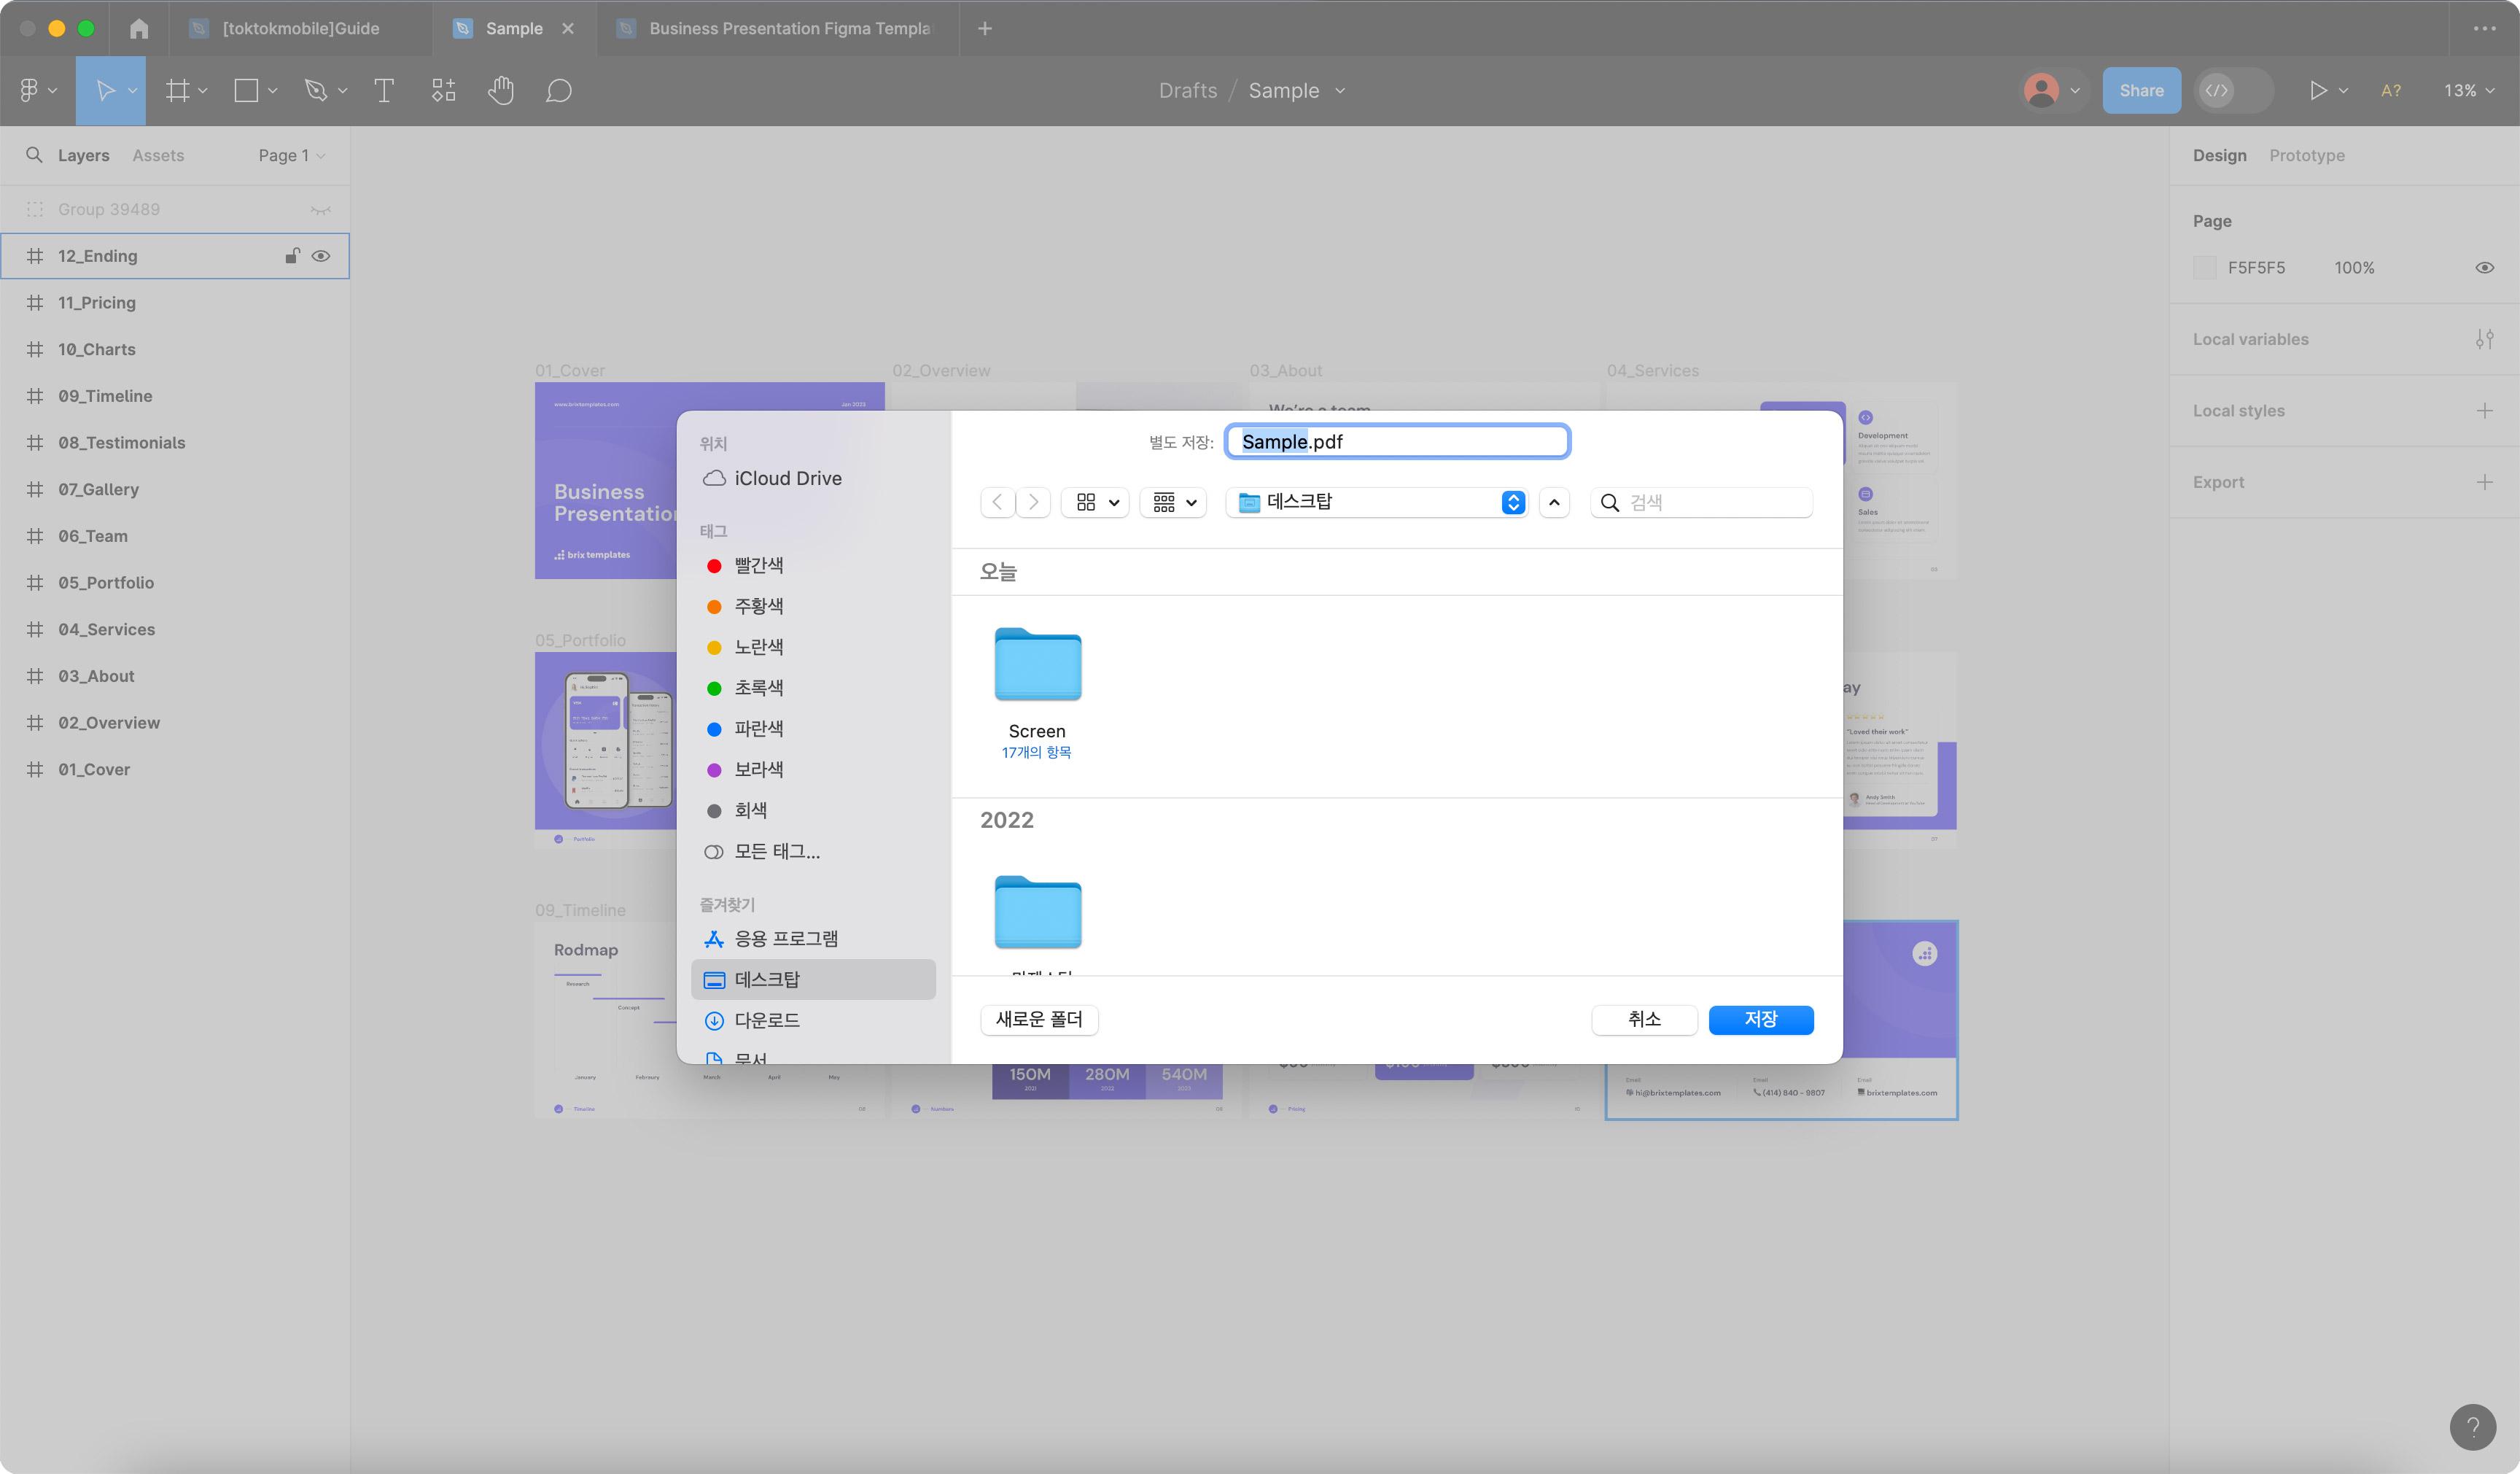Screen dimensions: 2520x1474
Task: Toggle visibility of 12_Ending layer
Action: pyautogui.click(x=321, y=256)
